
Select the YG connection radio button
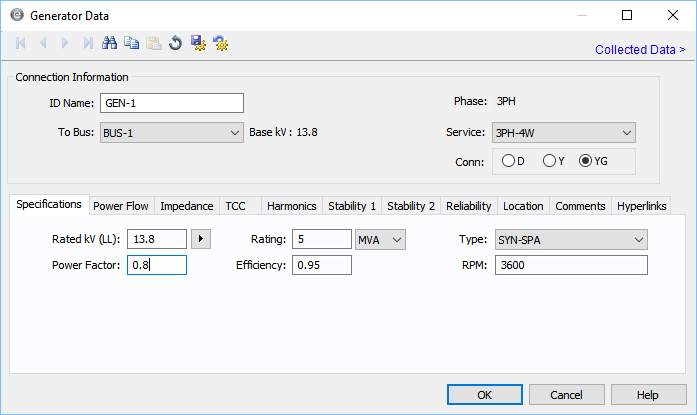[586, 161]
